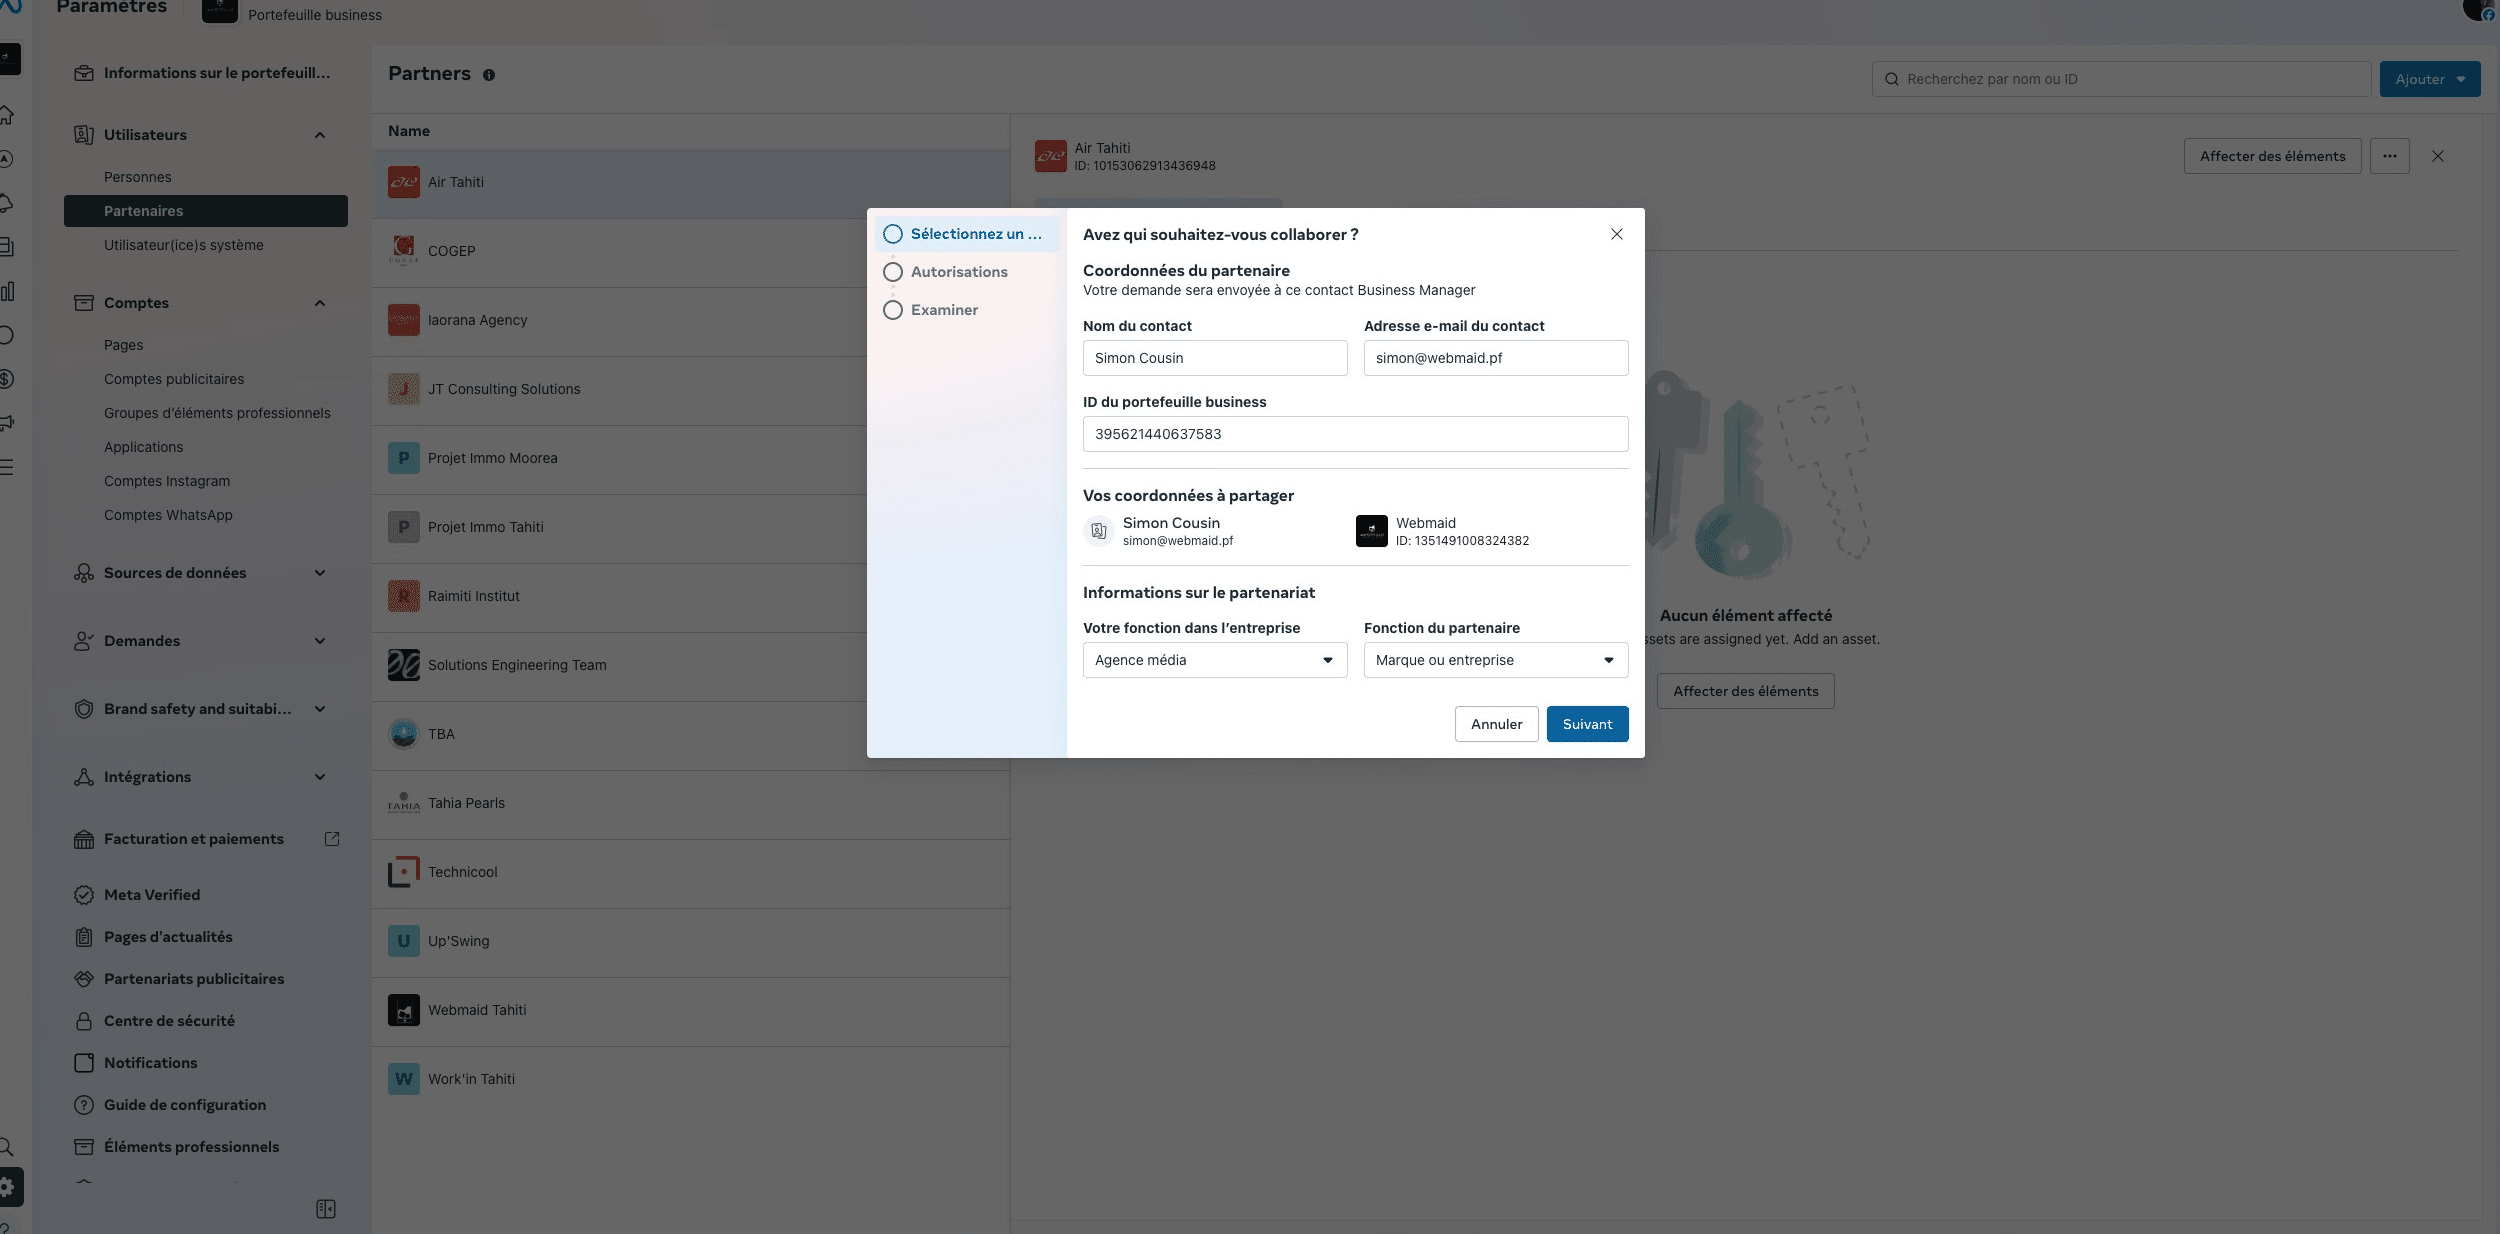Click the info icon next to the Partners heading
This screenshot has height=1234, width=2500.
pyautogui.click(x=489, y=74)
